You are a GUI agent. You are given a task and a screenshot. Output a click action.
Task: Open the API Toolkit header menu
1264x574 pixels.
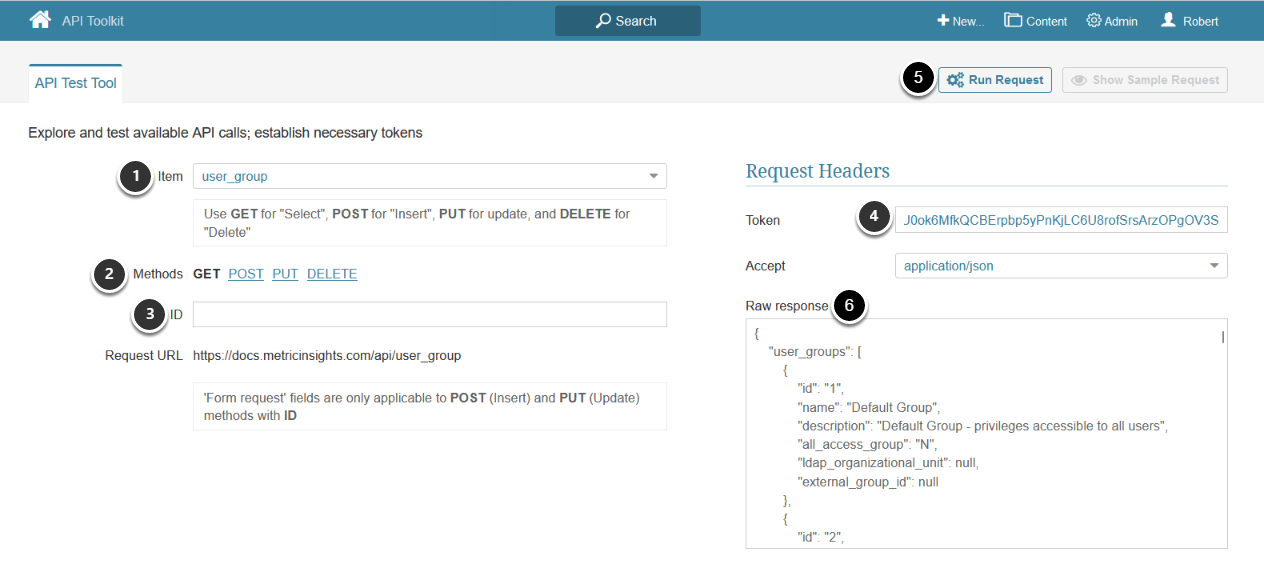93,21
